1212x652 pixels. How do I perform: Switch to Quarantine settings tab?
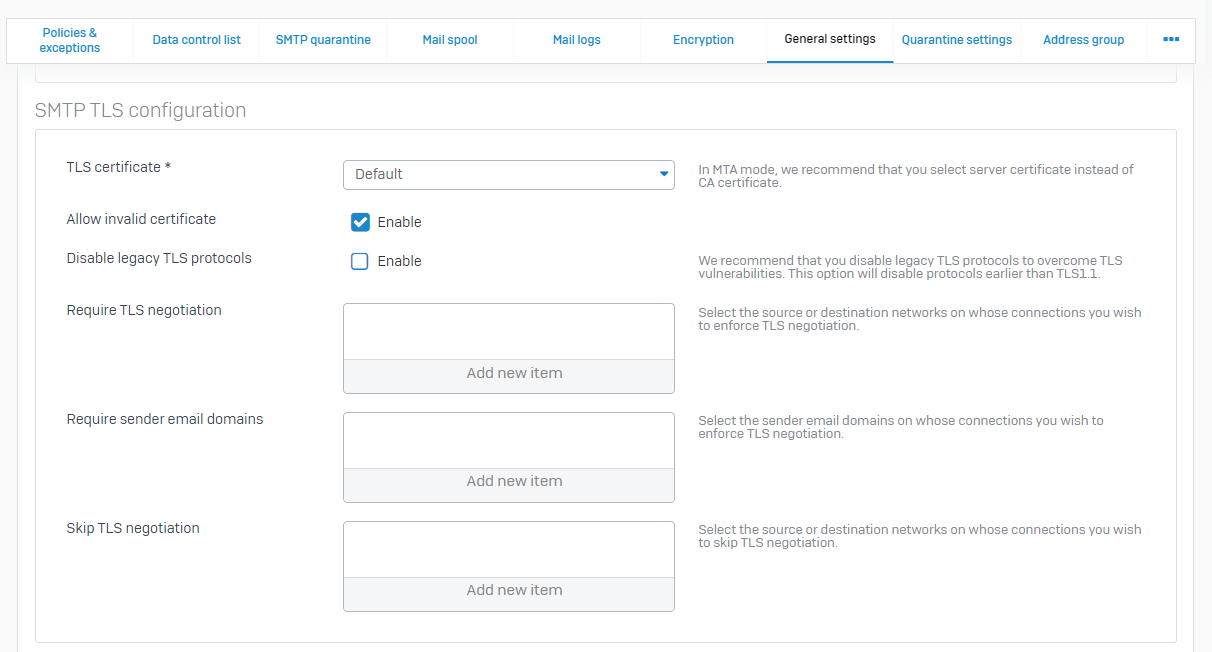coord(956,40)
